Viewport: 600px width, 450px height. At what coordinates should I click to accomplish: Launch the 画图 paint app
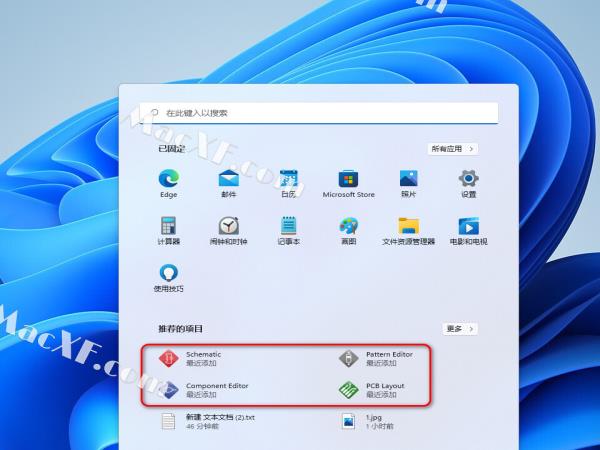coord(348,231)
